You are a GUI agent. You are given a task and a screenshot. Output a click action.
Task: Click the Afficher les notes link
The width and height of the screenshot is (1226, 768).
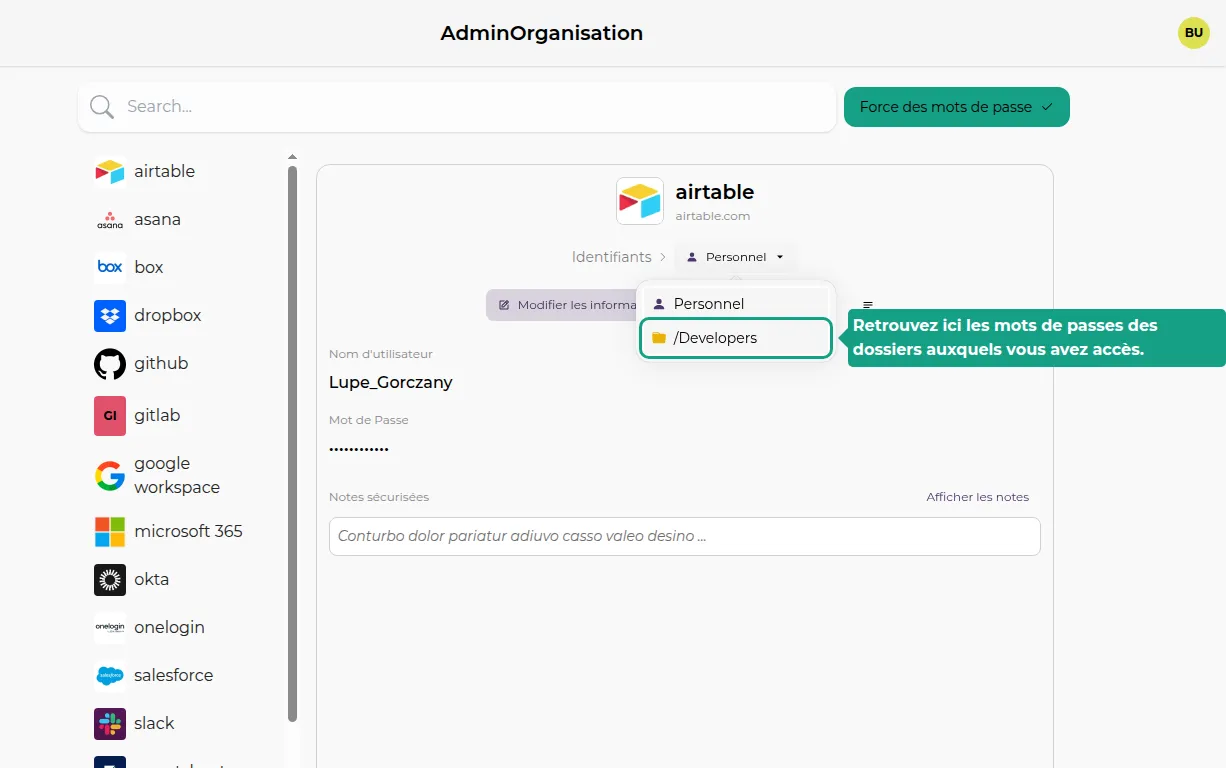977,497
